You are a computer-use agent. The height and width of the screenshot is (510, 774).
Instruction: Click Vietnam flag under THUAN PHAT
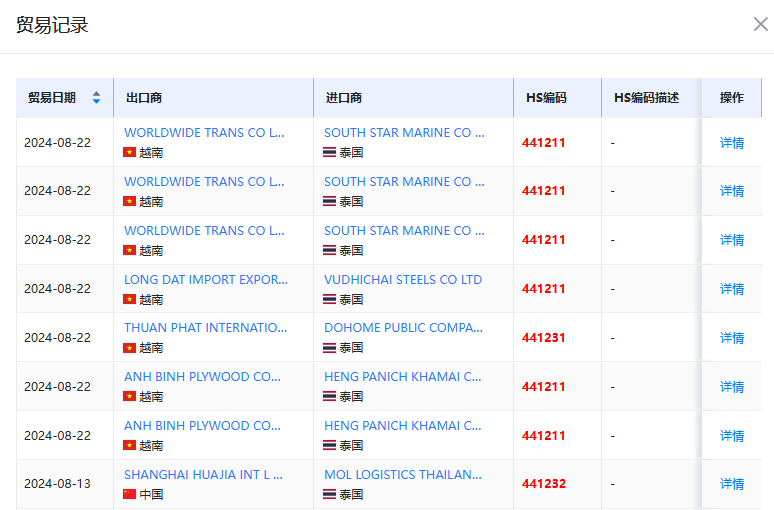[129, 348]
